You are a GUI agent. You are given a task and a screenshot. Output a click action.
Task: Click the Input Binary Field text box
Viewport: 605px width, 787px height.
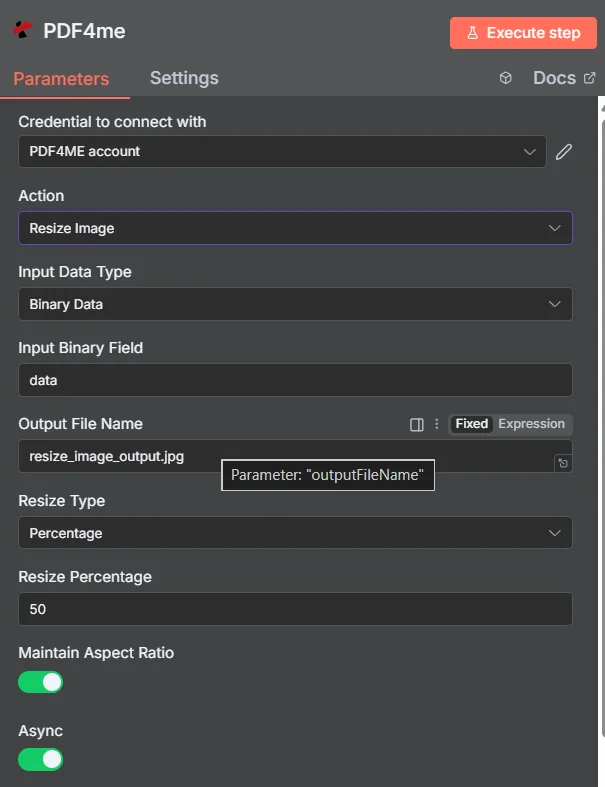(295, 380)
